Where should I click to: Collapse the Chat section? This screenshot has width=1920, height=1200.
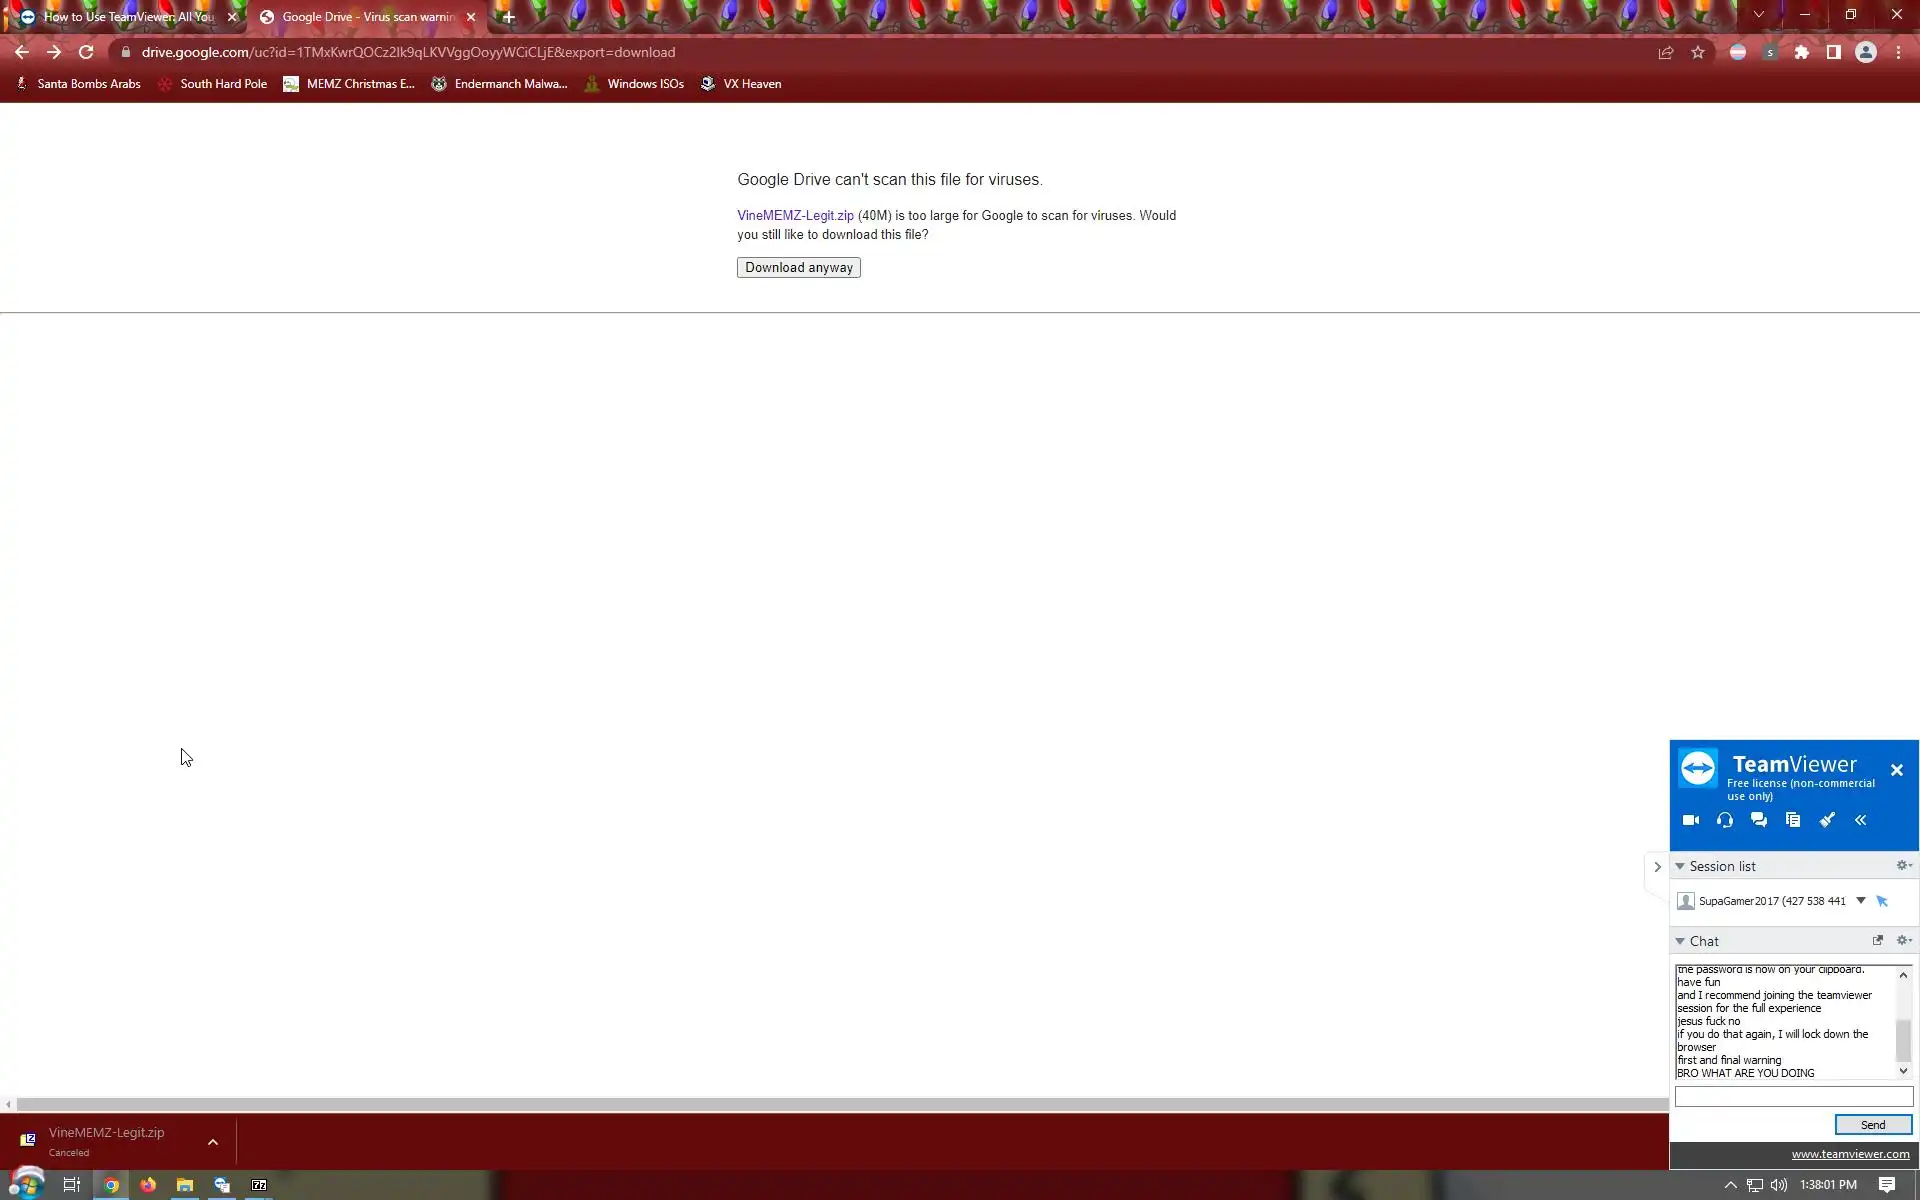1681,941
